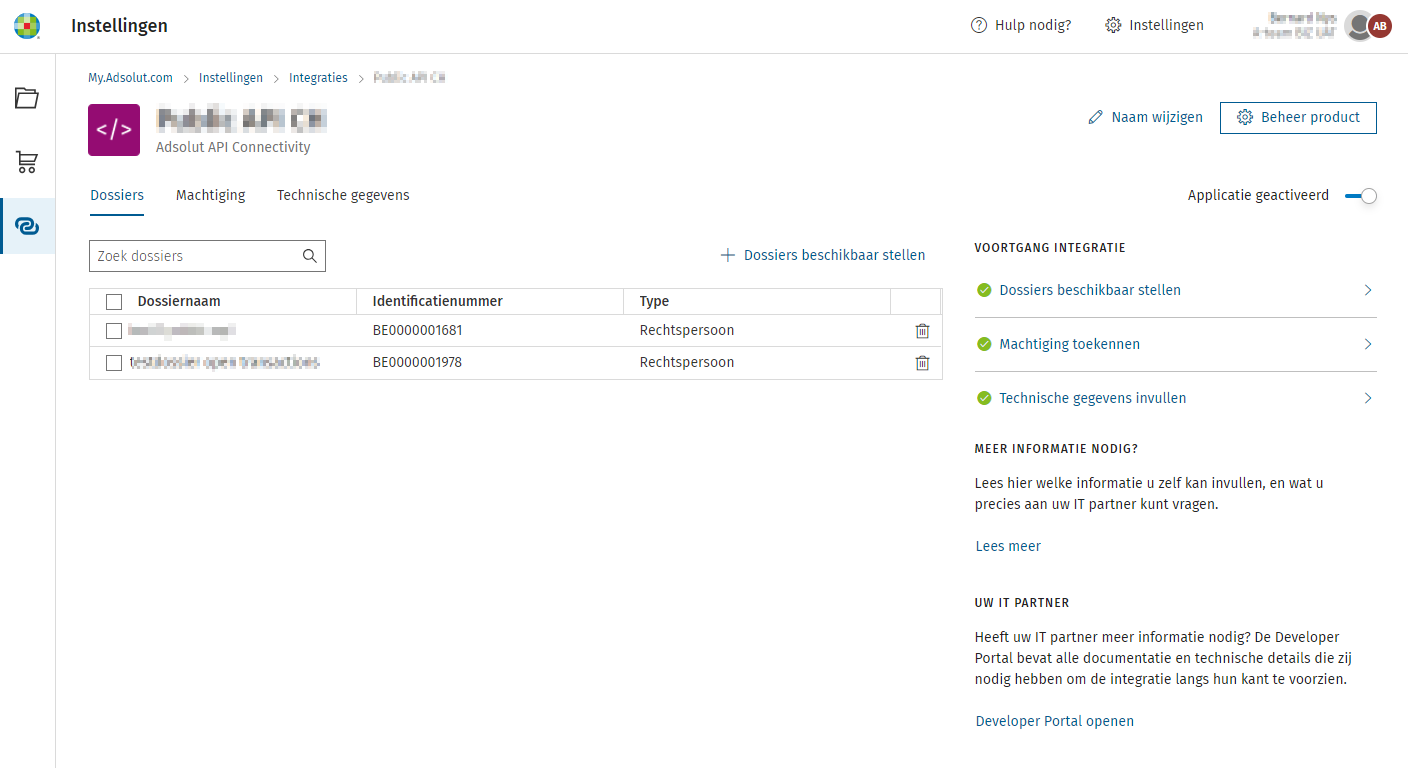Expand the Dossiers beschikbaar stellen progress step

coord(1368,290)
